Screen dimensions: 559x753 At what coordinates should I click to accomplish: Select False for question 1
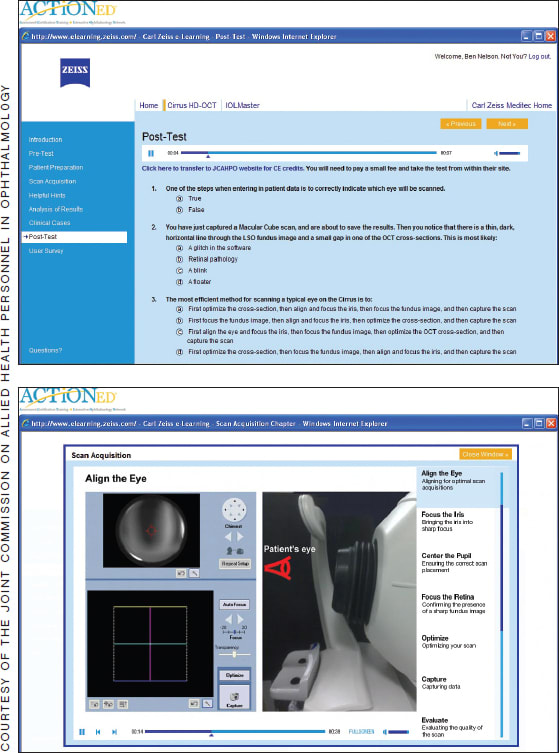pyautogui.click(x=180, y=210)
